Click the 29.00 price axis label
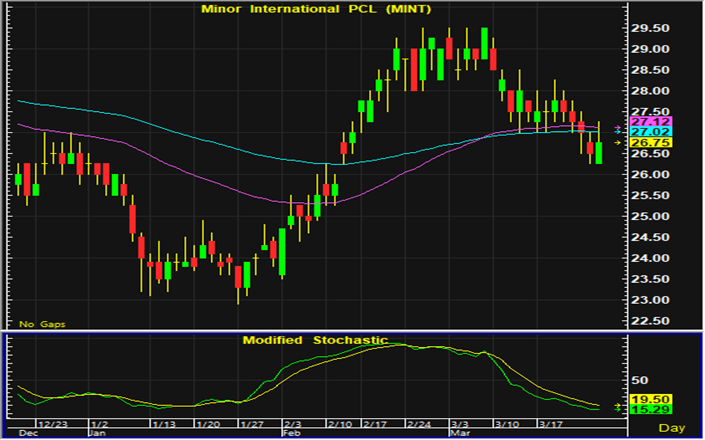705x440 pixels. (650, 49)
